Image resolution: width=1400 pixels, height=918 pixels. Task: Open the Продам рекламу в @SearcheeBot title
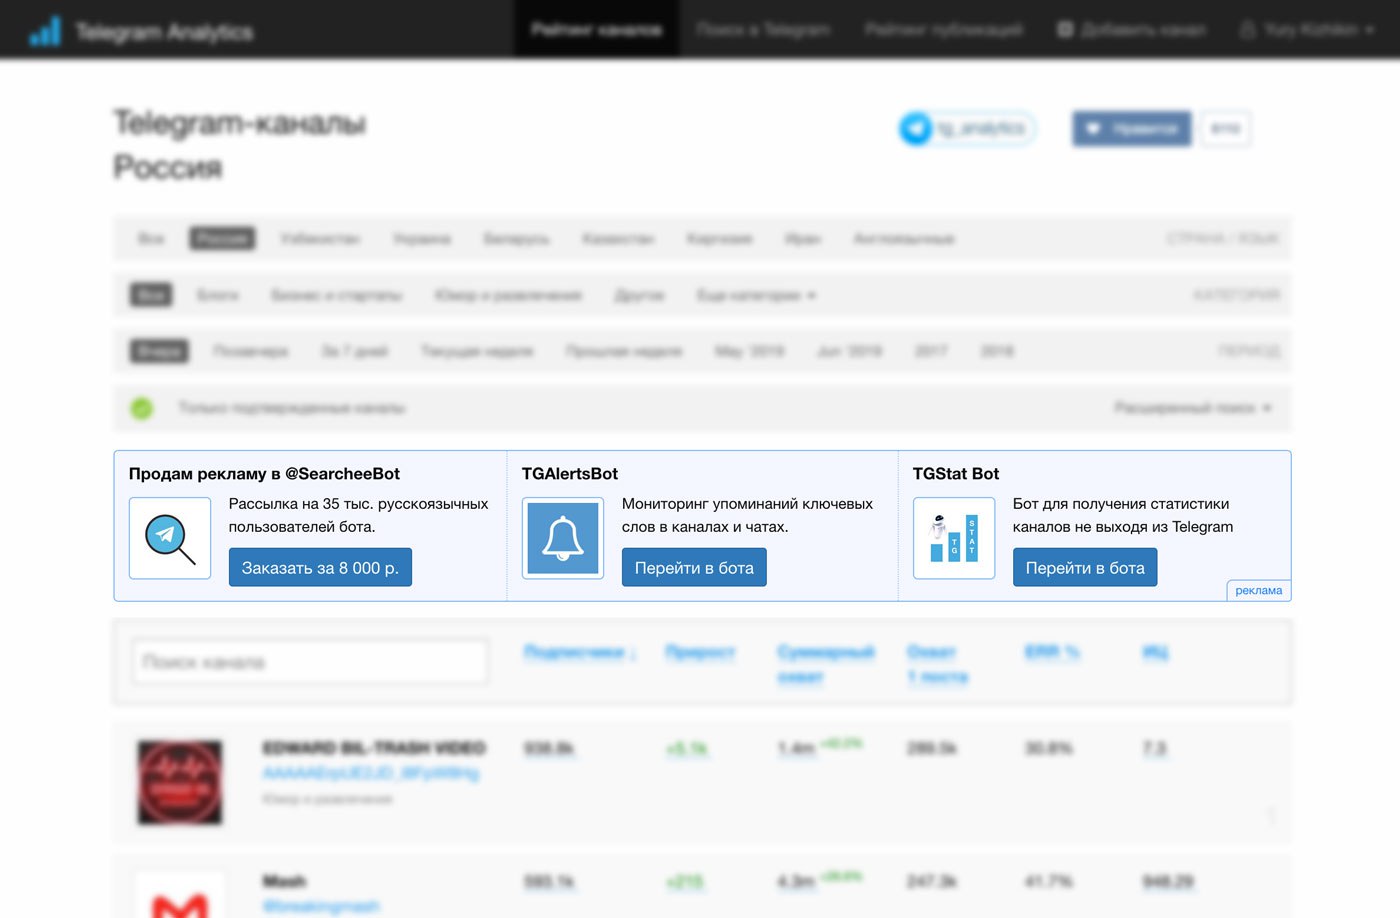264,474
